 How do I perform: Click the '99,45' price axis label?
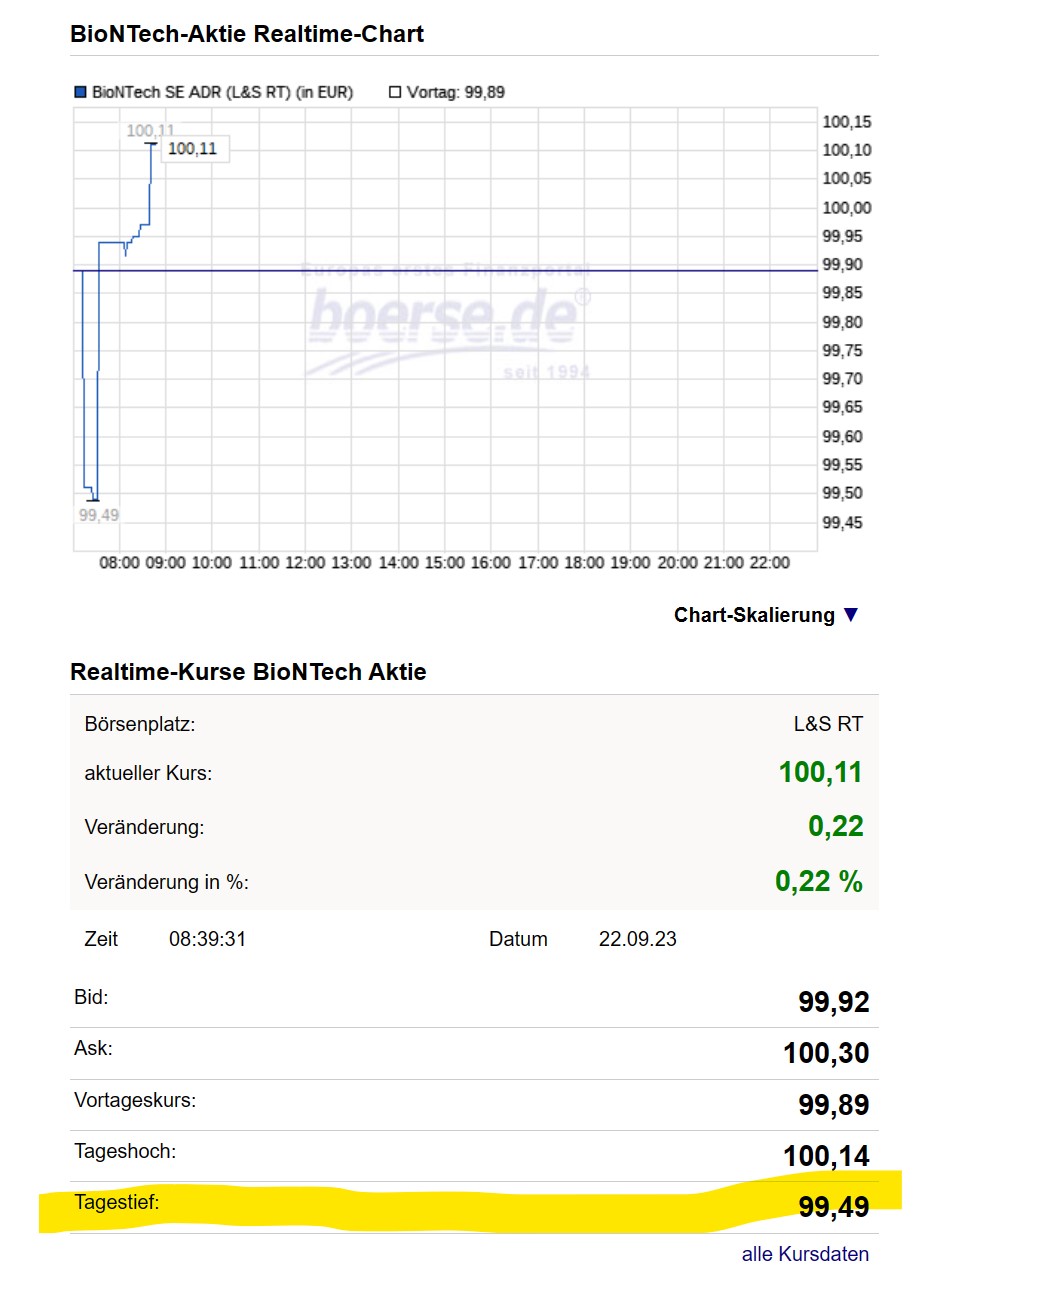coord(842,523)
